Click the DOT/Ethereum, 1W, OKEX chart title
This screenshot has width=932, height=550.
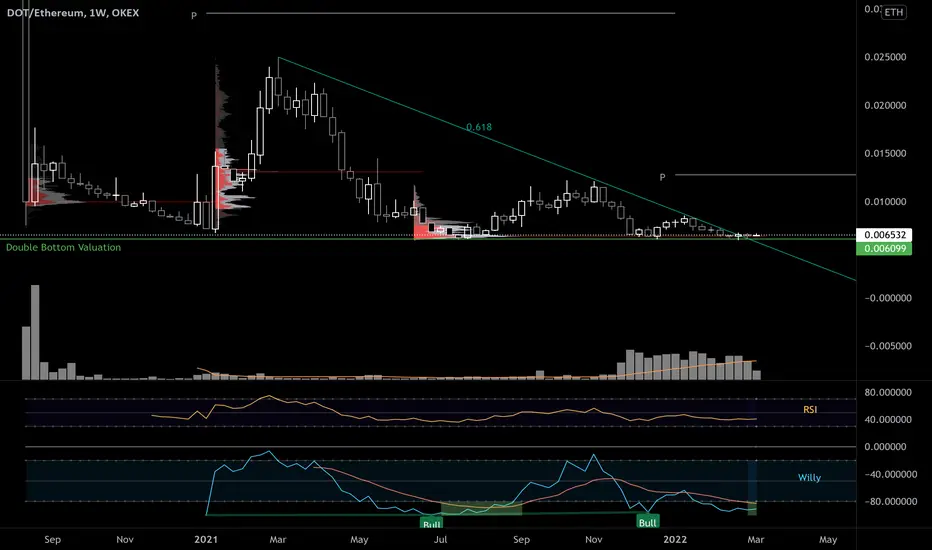pyautogui.click(x=73, y=12)
